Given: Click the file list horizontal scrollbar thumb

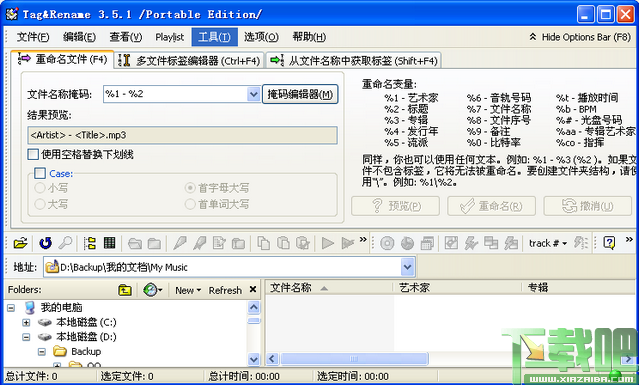Looking at the screenshot, I should [354, 359].
